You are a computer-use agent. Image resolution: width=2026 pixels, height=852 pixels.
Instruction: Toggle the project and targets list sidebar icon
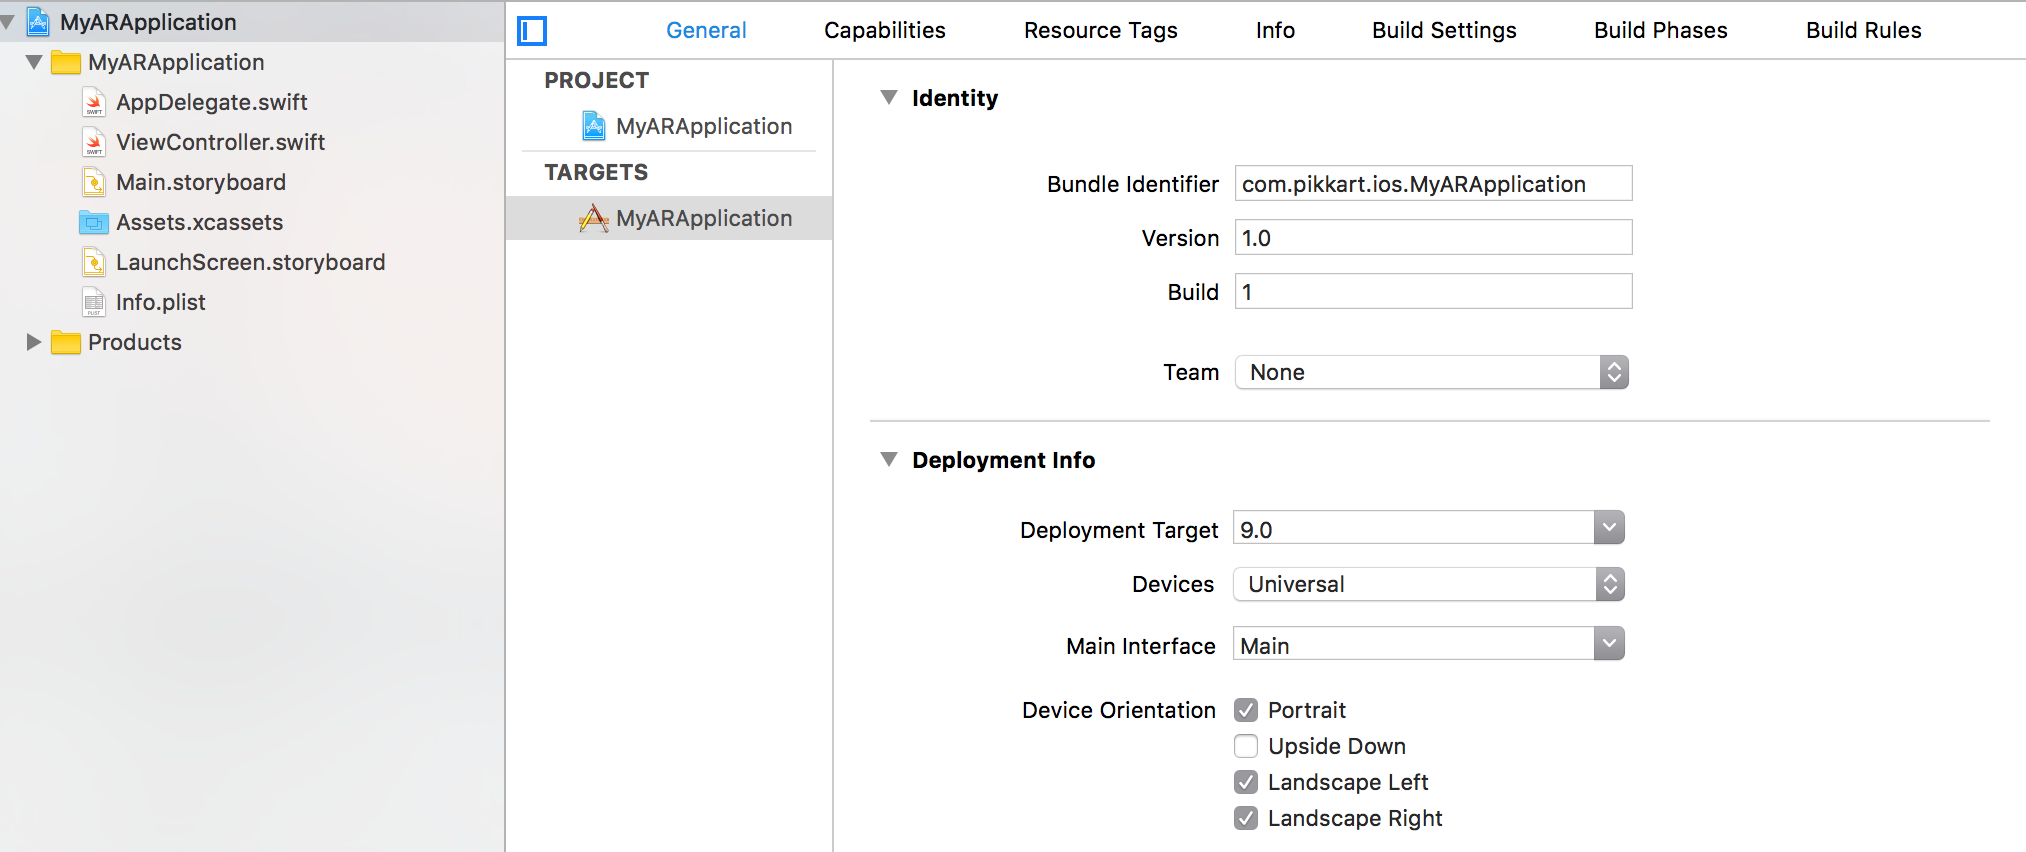click(x=532, y=31)
